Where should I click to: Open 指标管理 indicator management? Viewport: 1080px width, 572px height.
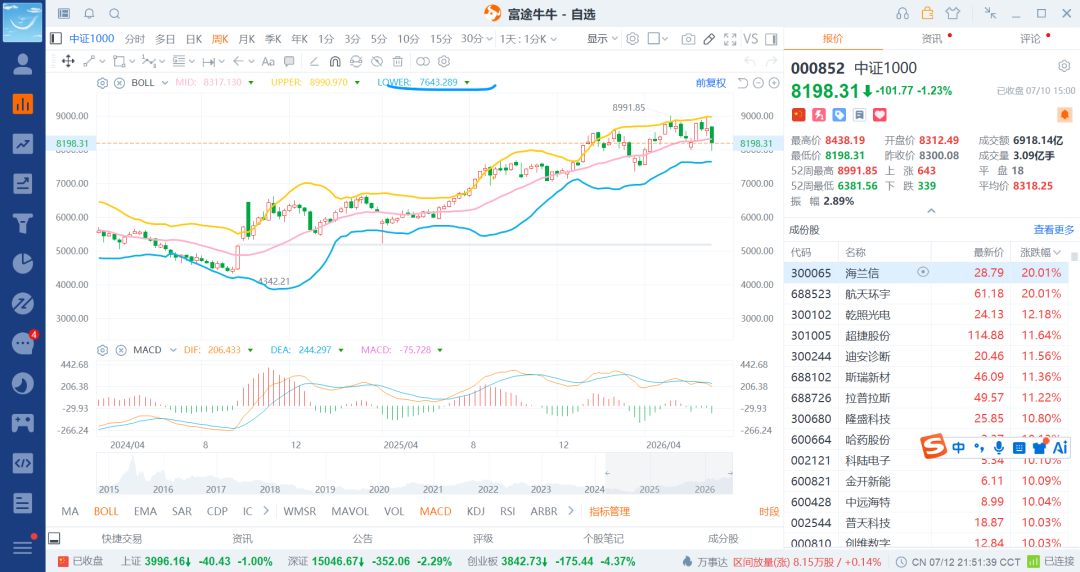tap(610, 511)
